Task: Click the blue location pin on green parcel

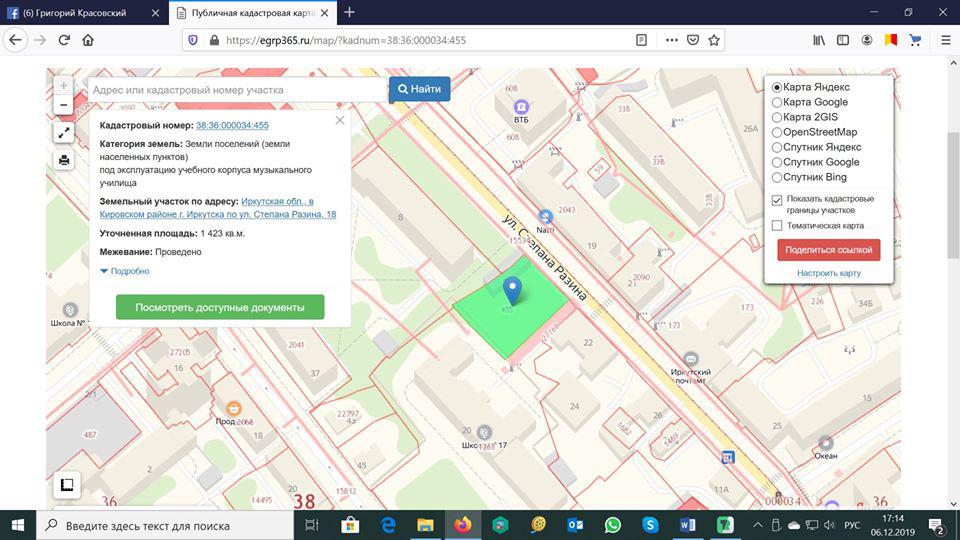Action: coord(512,290)
